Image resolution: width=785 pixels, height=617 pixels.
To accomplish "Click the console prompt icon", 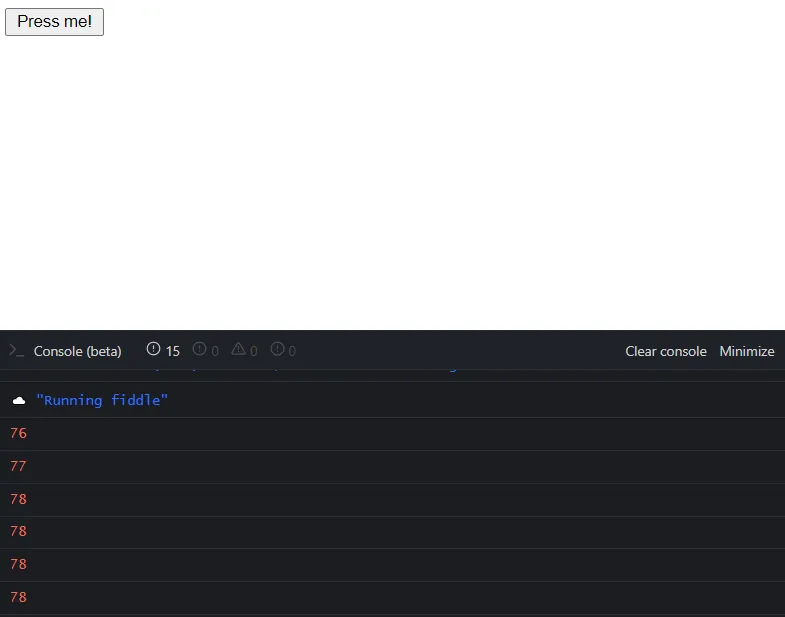I will (17, 351).
